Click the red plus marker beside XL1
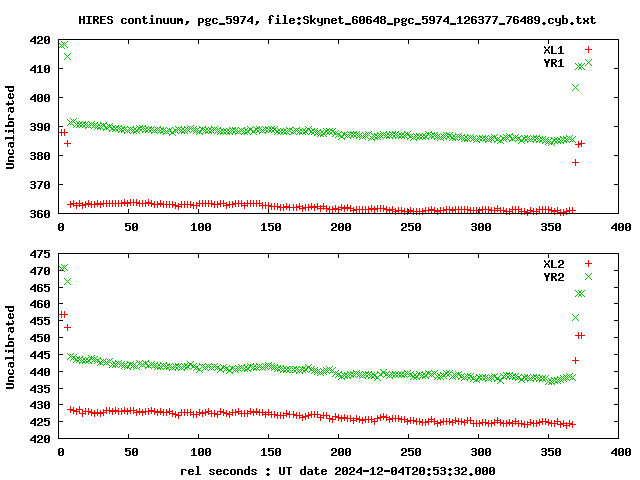The image size is (640, 480). point(588,50)
